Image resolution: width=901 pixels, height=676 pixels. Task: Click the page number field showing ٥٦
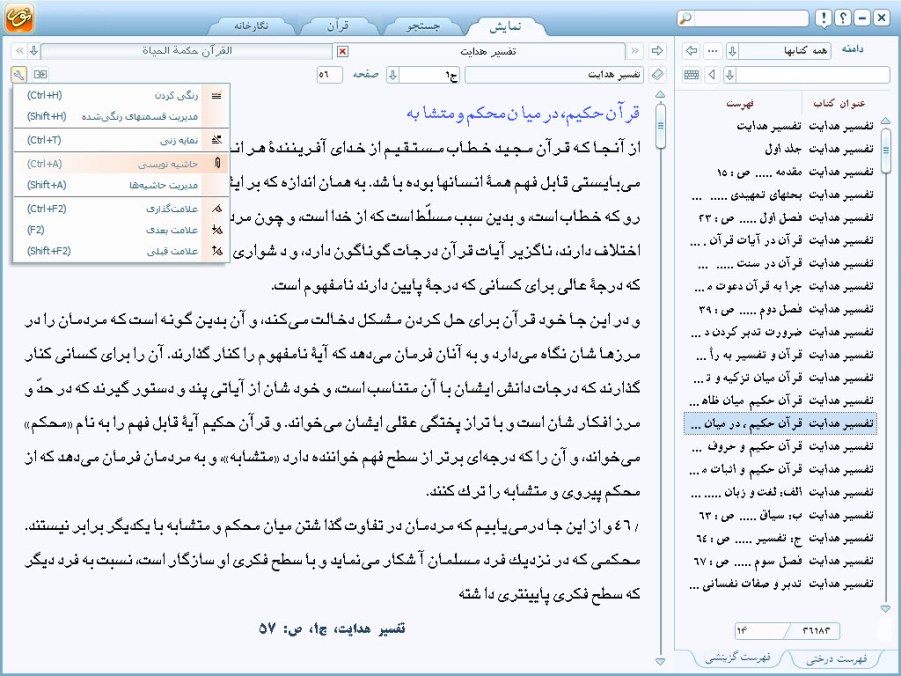pyautogui.click(x=329, y=75)
